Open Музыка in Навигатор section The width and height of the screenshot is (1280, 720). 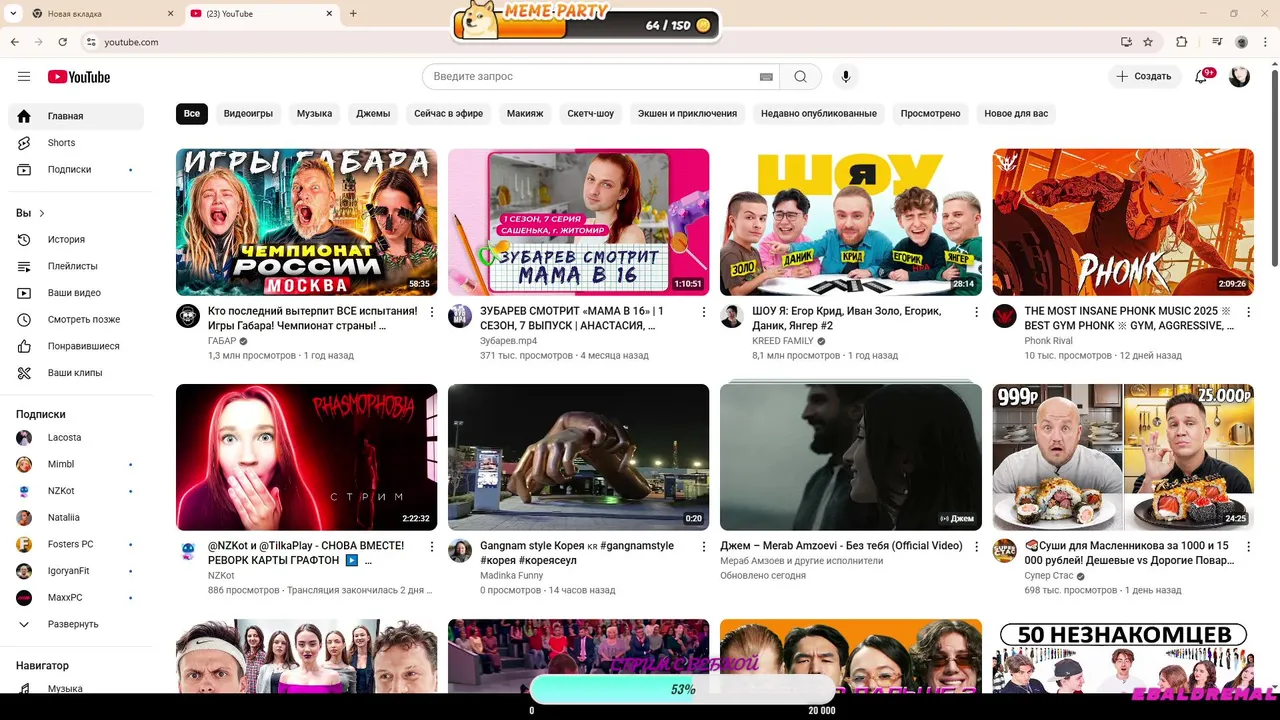(76, 689)
